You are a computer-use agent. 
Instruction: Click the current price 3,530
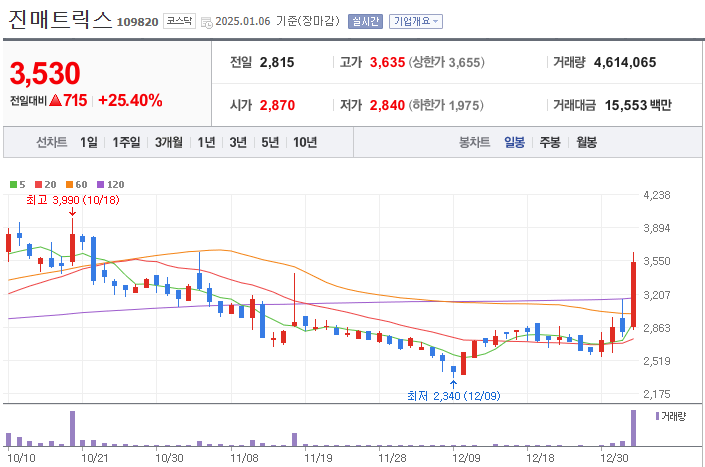point(45,73)
